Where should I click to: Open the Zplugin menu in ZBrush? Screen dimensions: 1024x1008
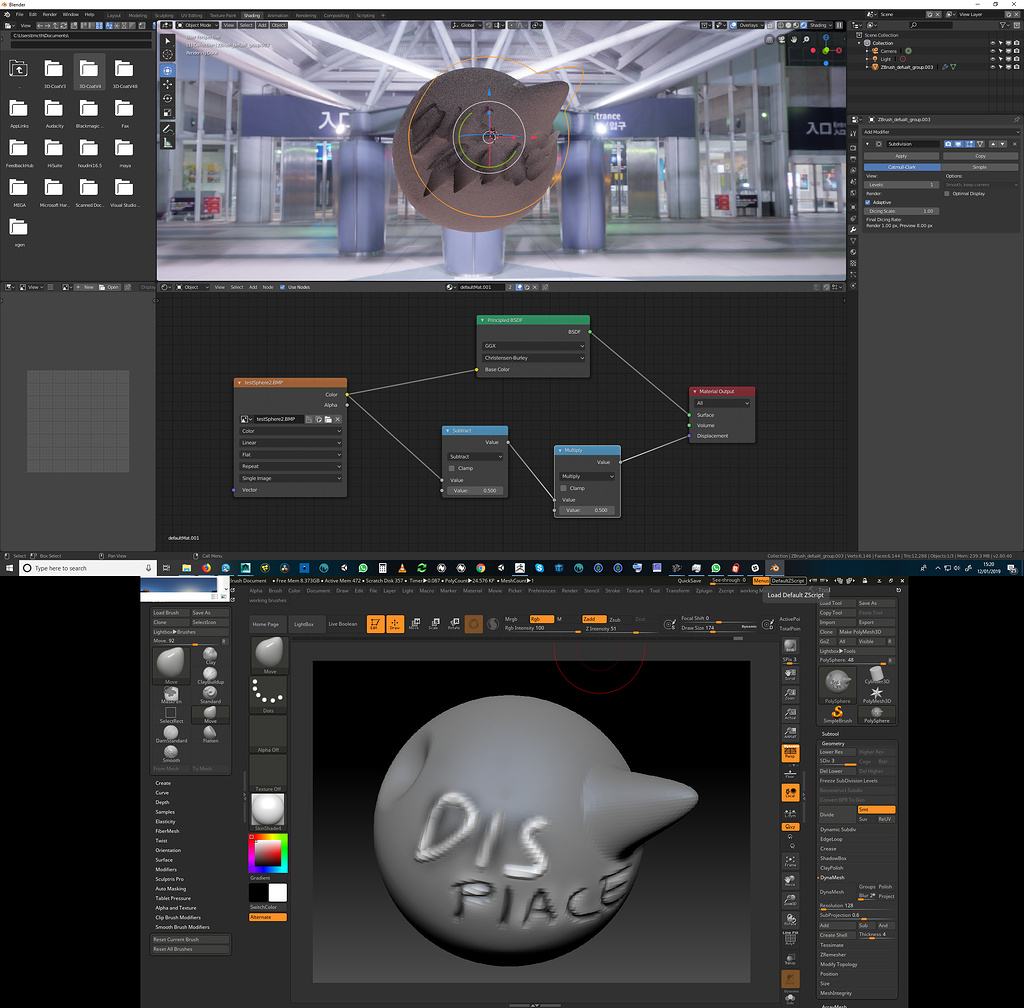pos(704,591)
